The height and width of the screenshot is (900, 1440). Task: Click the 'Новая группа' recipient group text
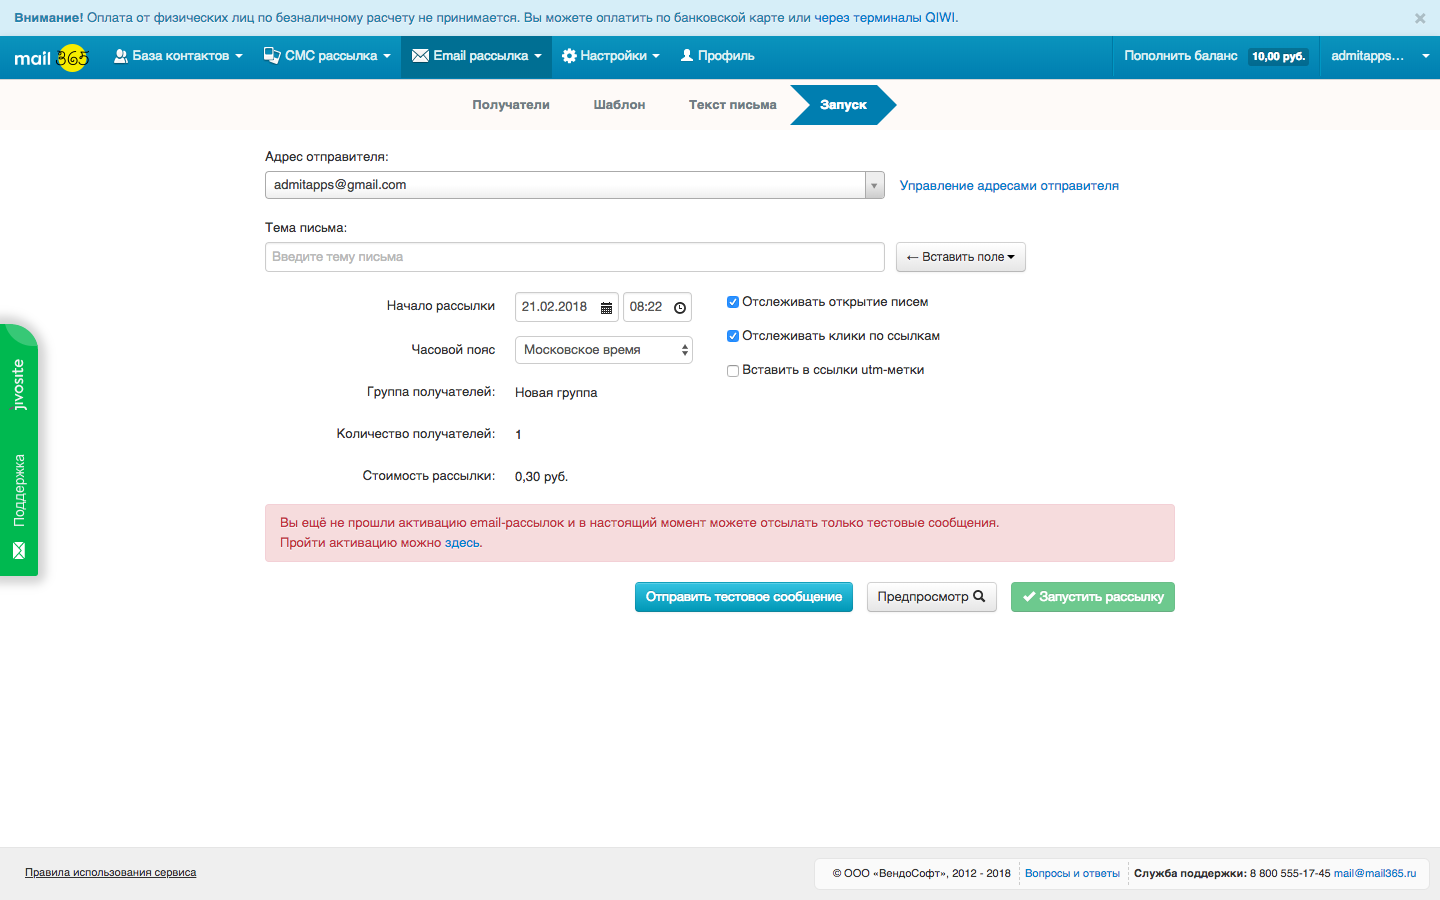(x=556, y=393)
